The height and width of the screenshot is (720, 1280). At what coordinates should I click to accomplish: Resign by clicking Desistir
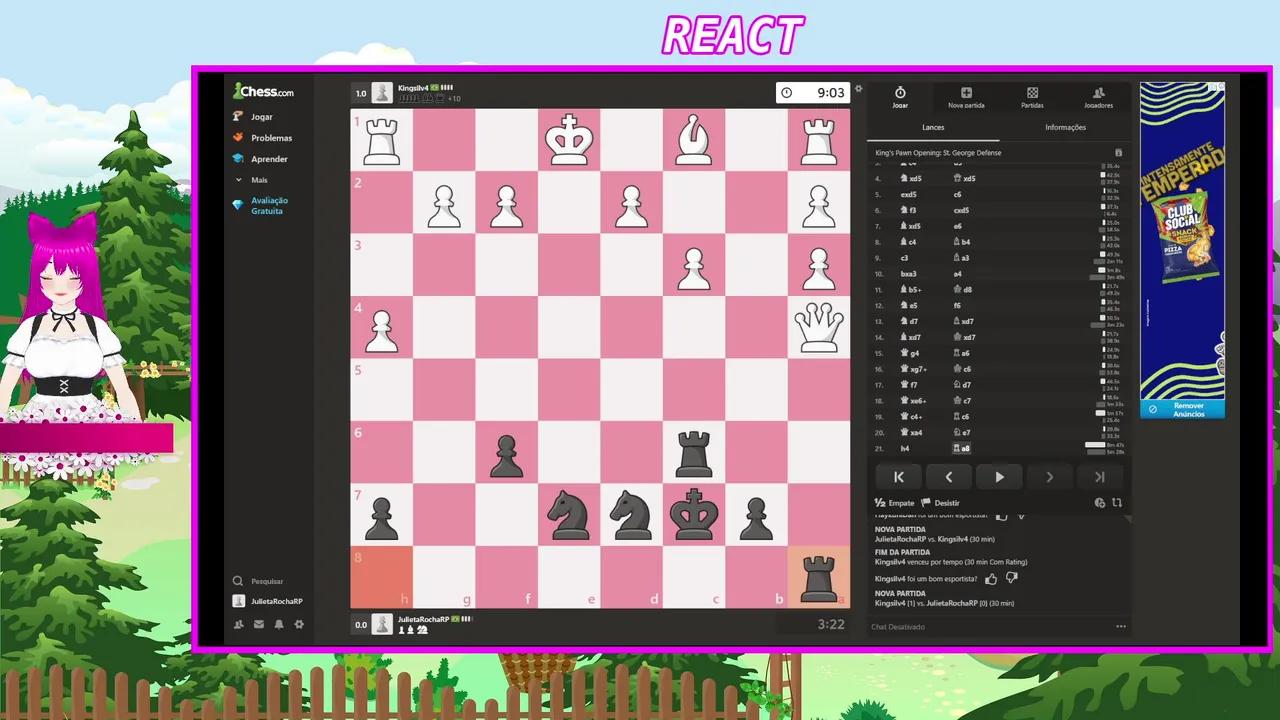(946, 503)
